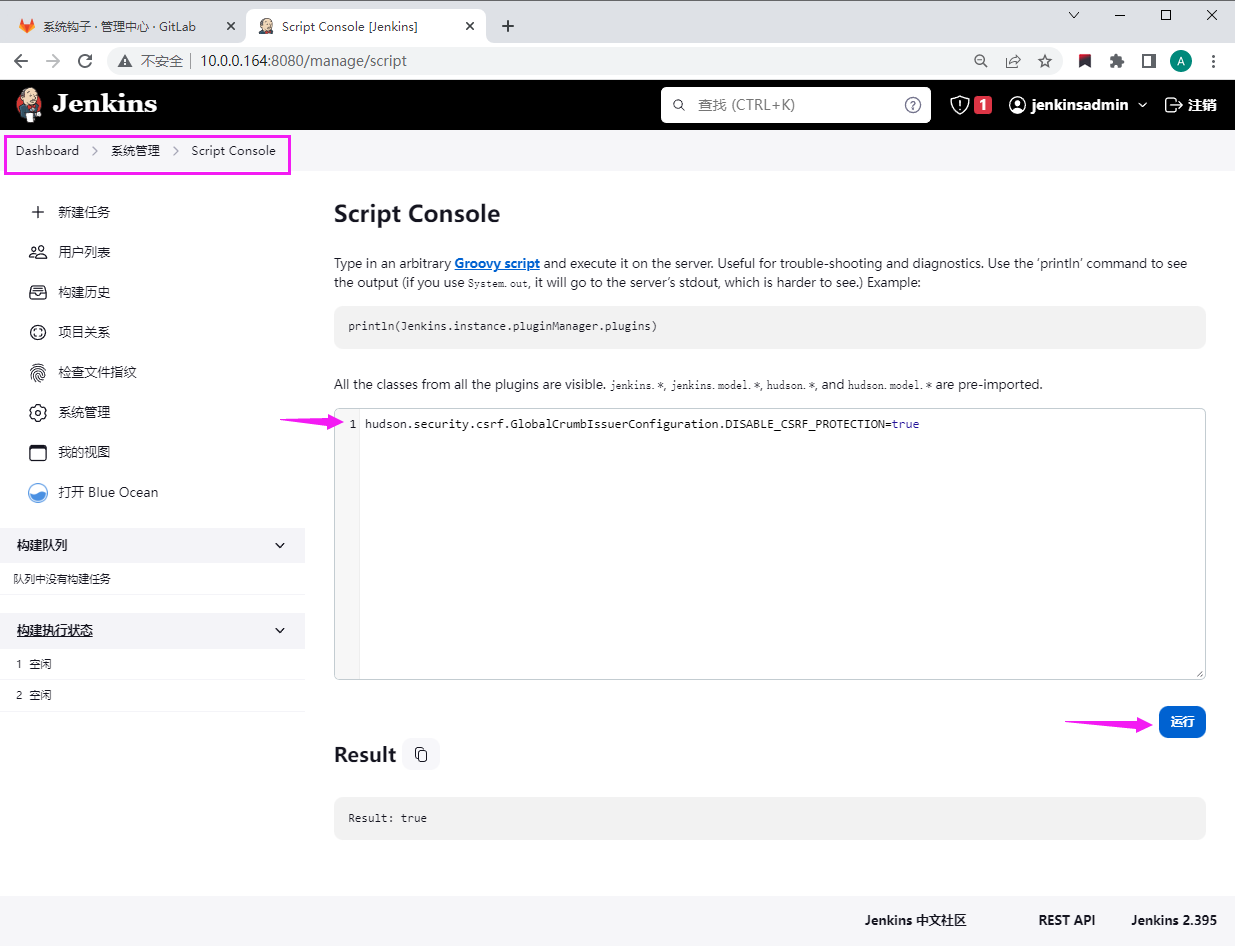
Task: Click the jenkinsadmin user avatar icon
Action: pyautogui.click(x=1017, y=105)
